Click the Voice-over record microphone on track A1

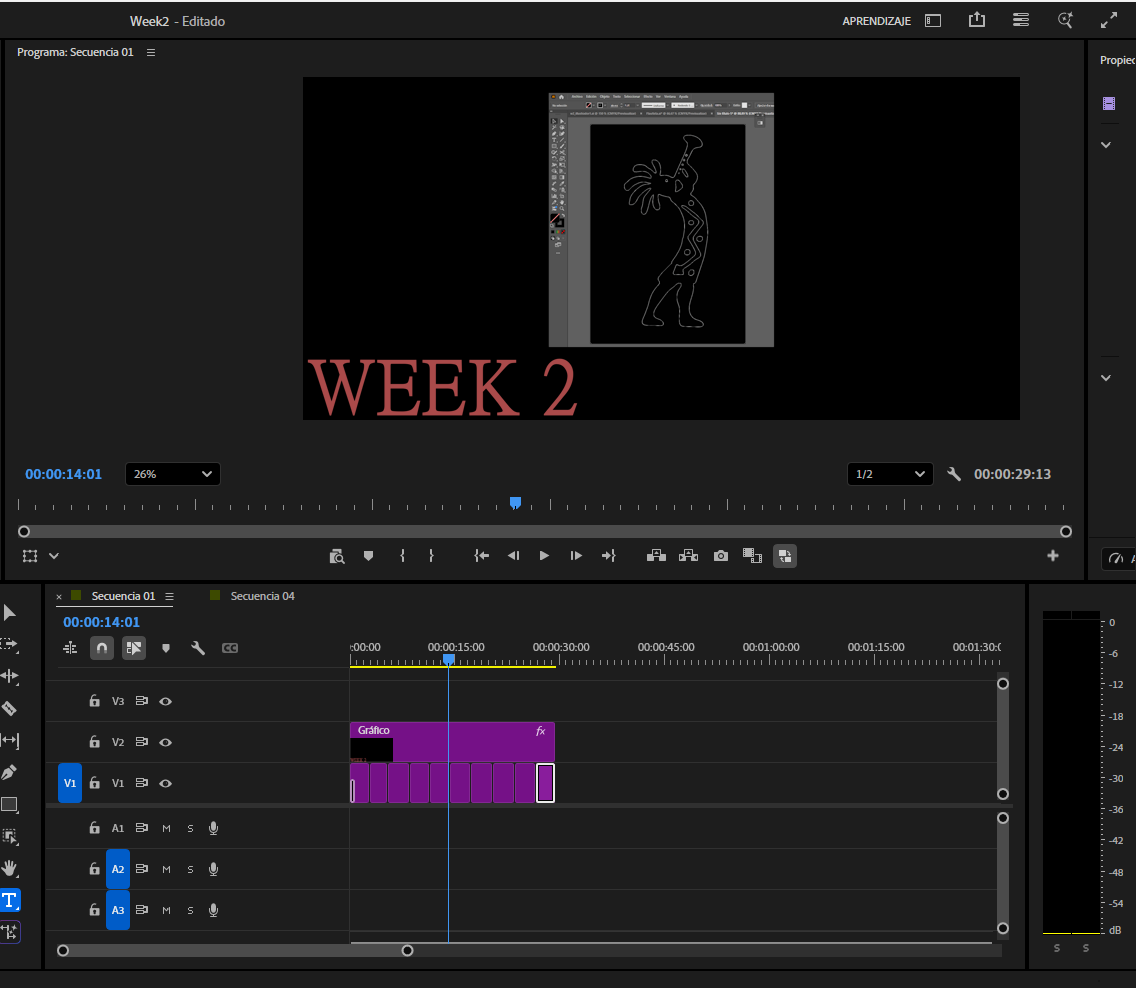pyautogui.click(x=213, y=827)
